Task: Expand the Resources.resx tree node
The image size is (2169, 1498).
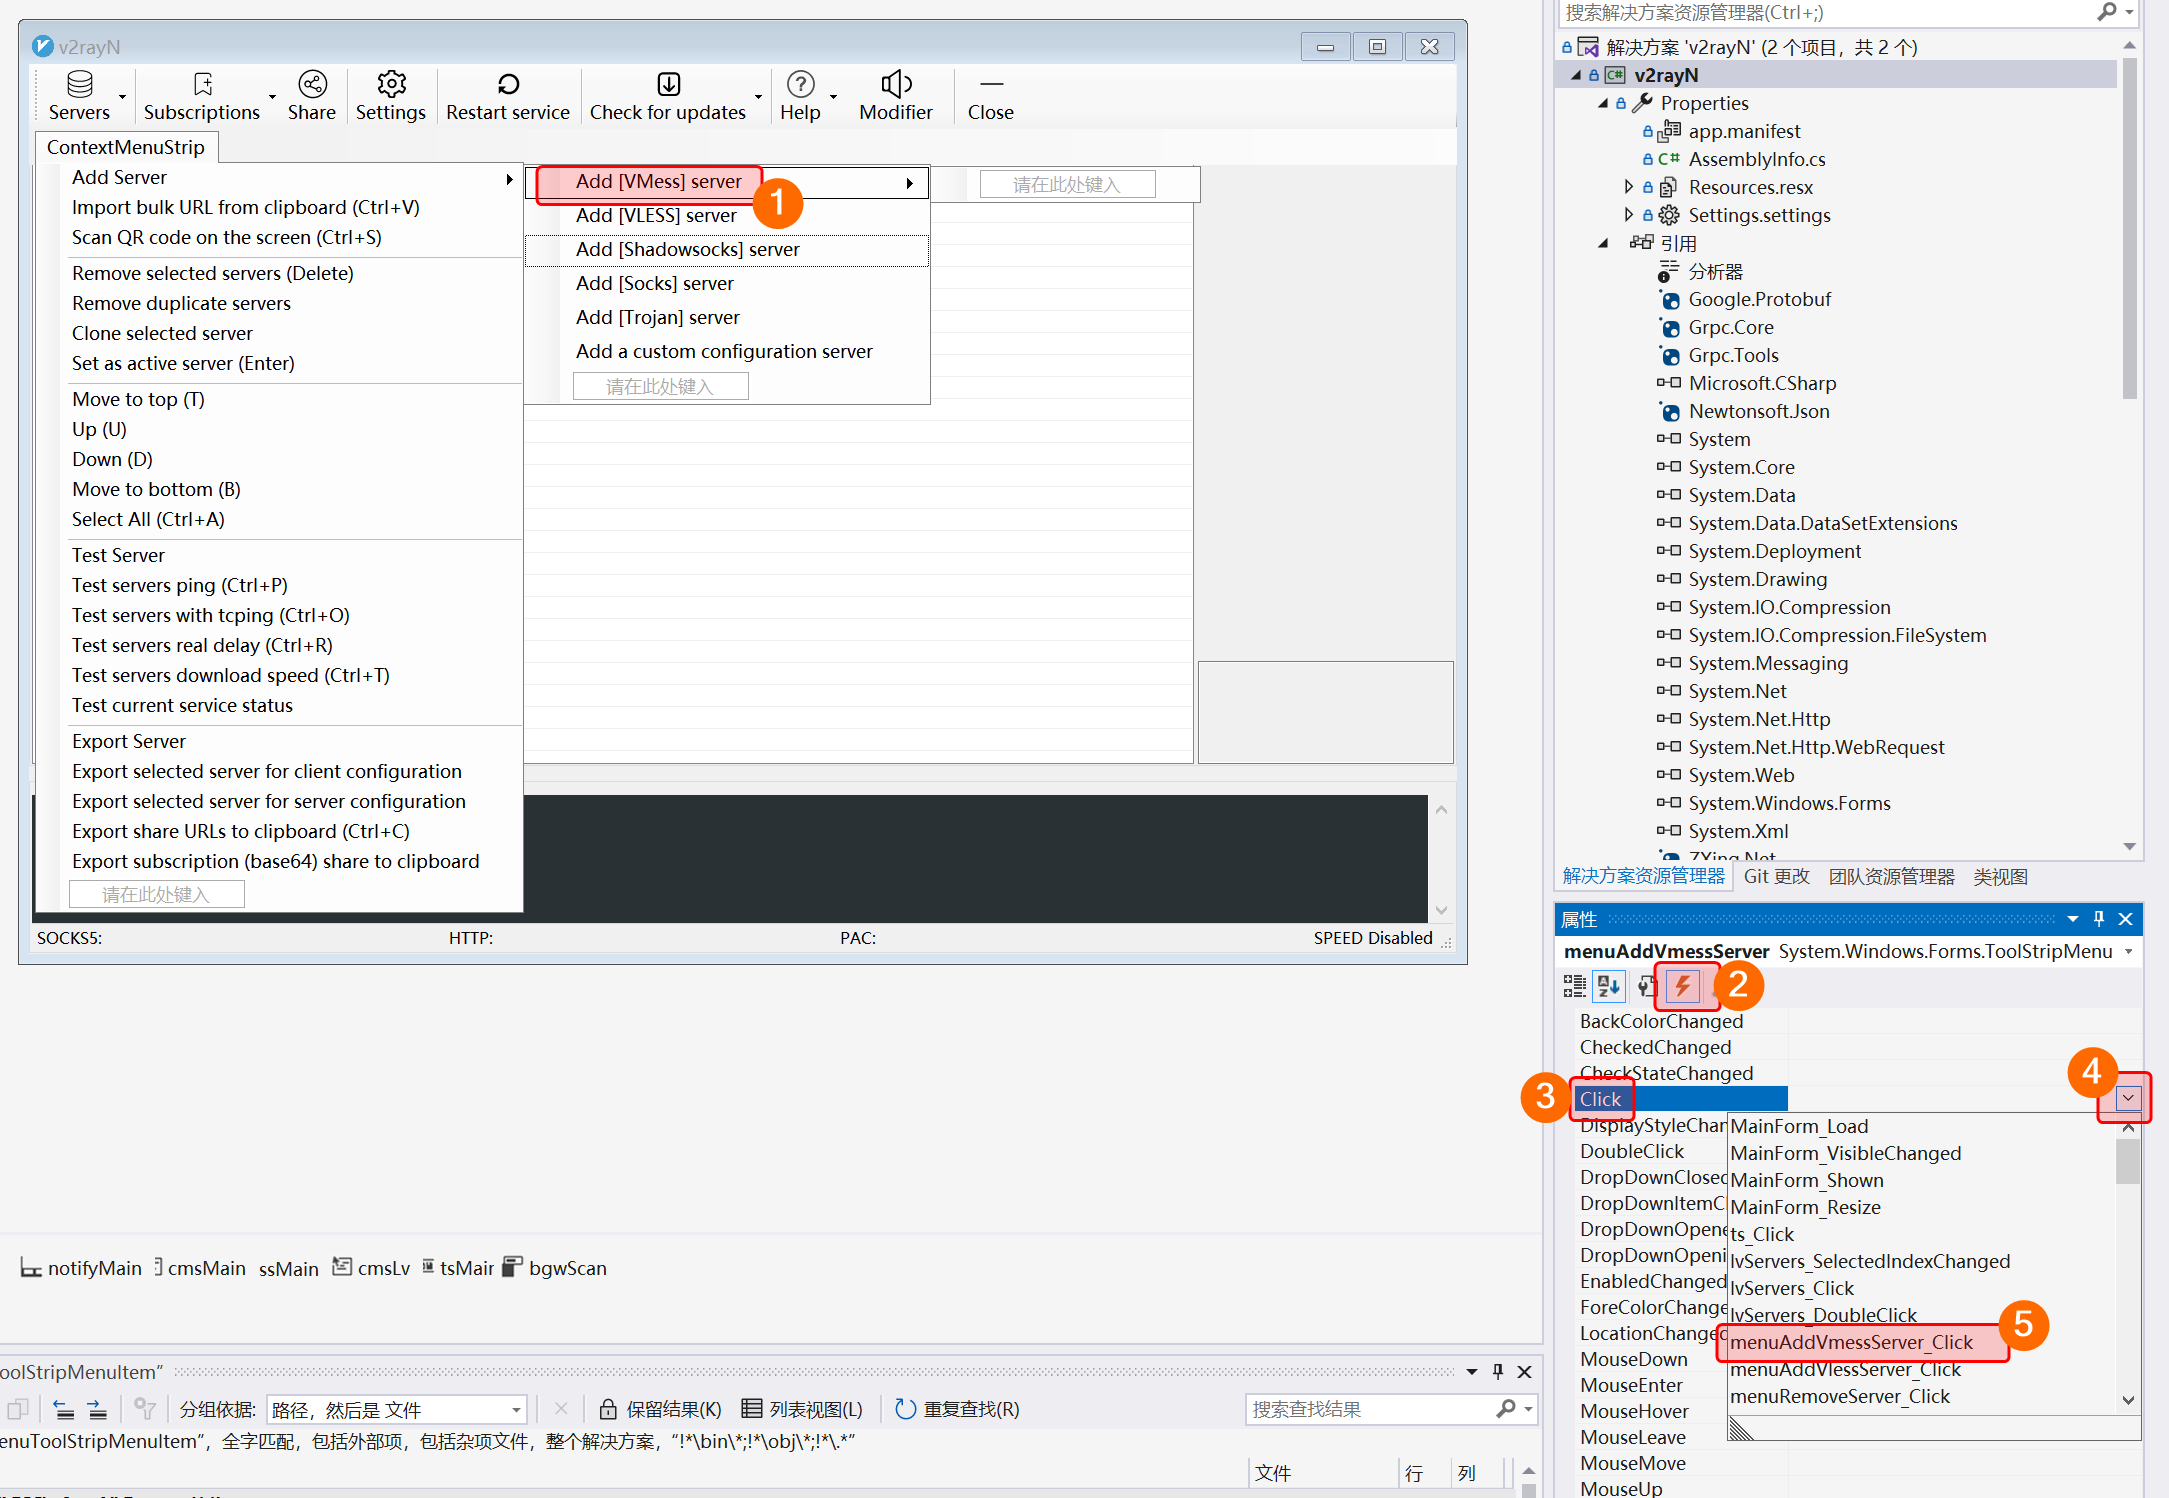Action: tap(1629, 187)
